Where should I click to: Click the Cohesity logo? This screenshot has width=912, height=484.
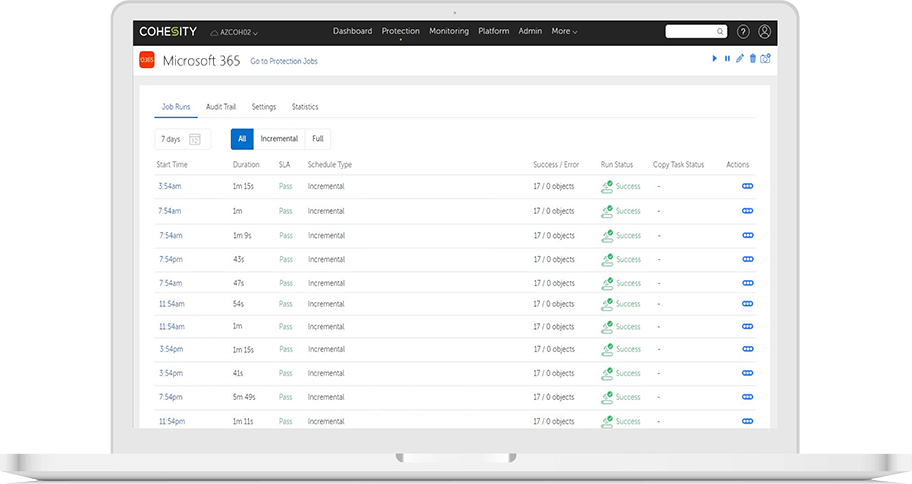[x=168, y=31]
